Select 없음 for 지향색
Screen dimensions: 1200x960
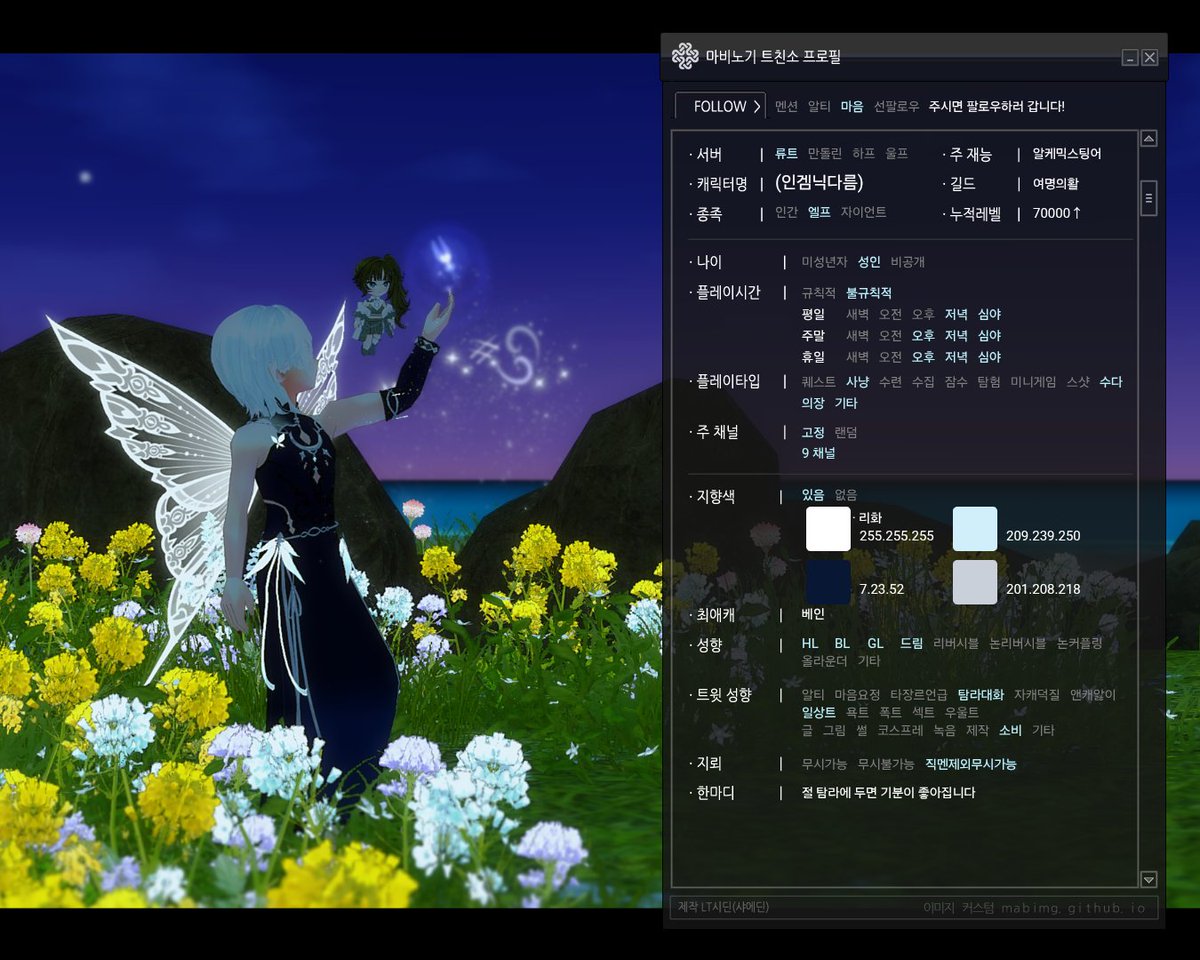[846, 495]
